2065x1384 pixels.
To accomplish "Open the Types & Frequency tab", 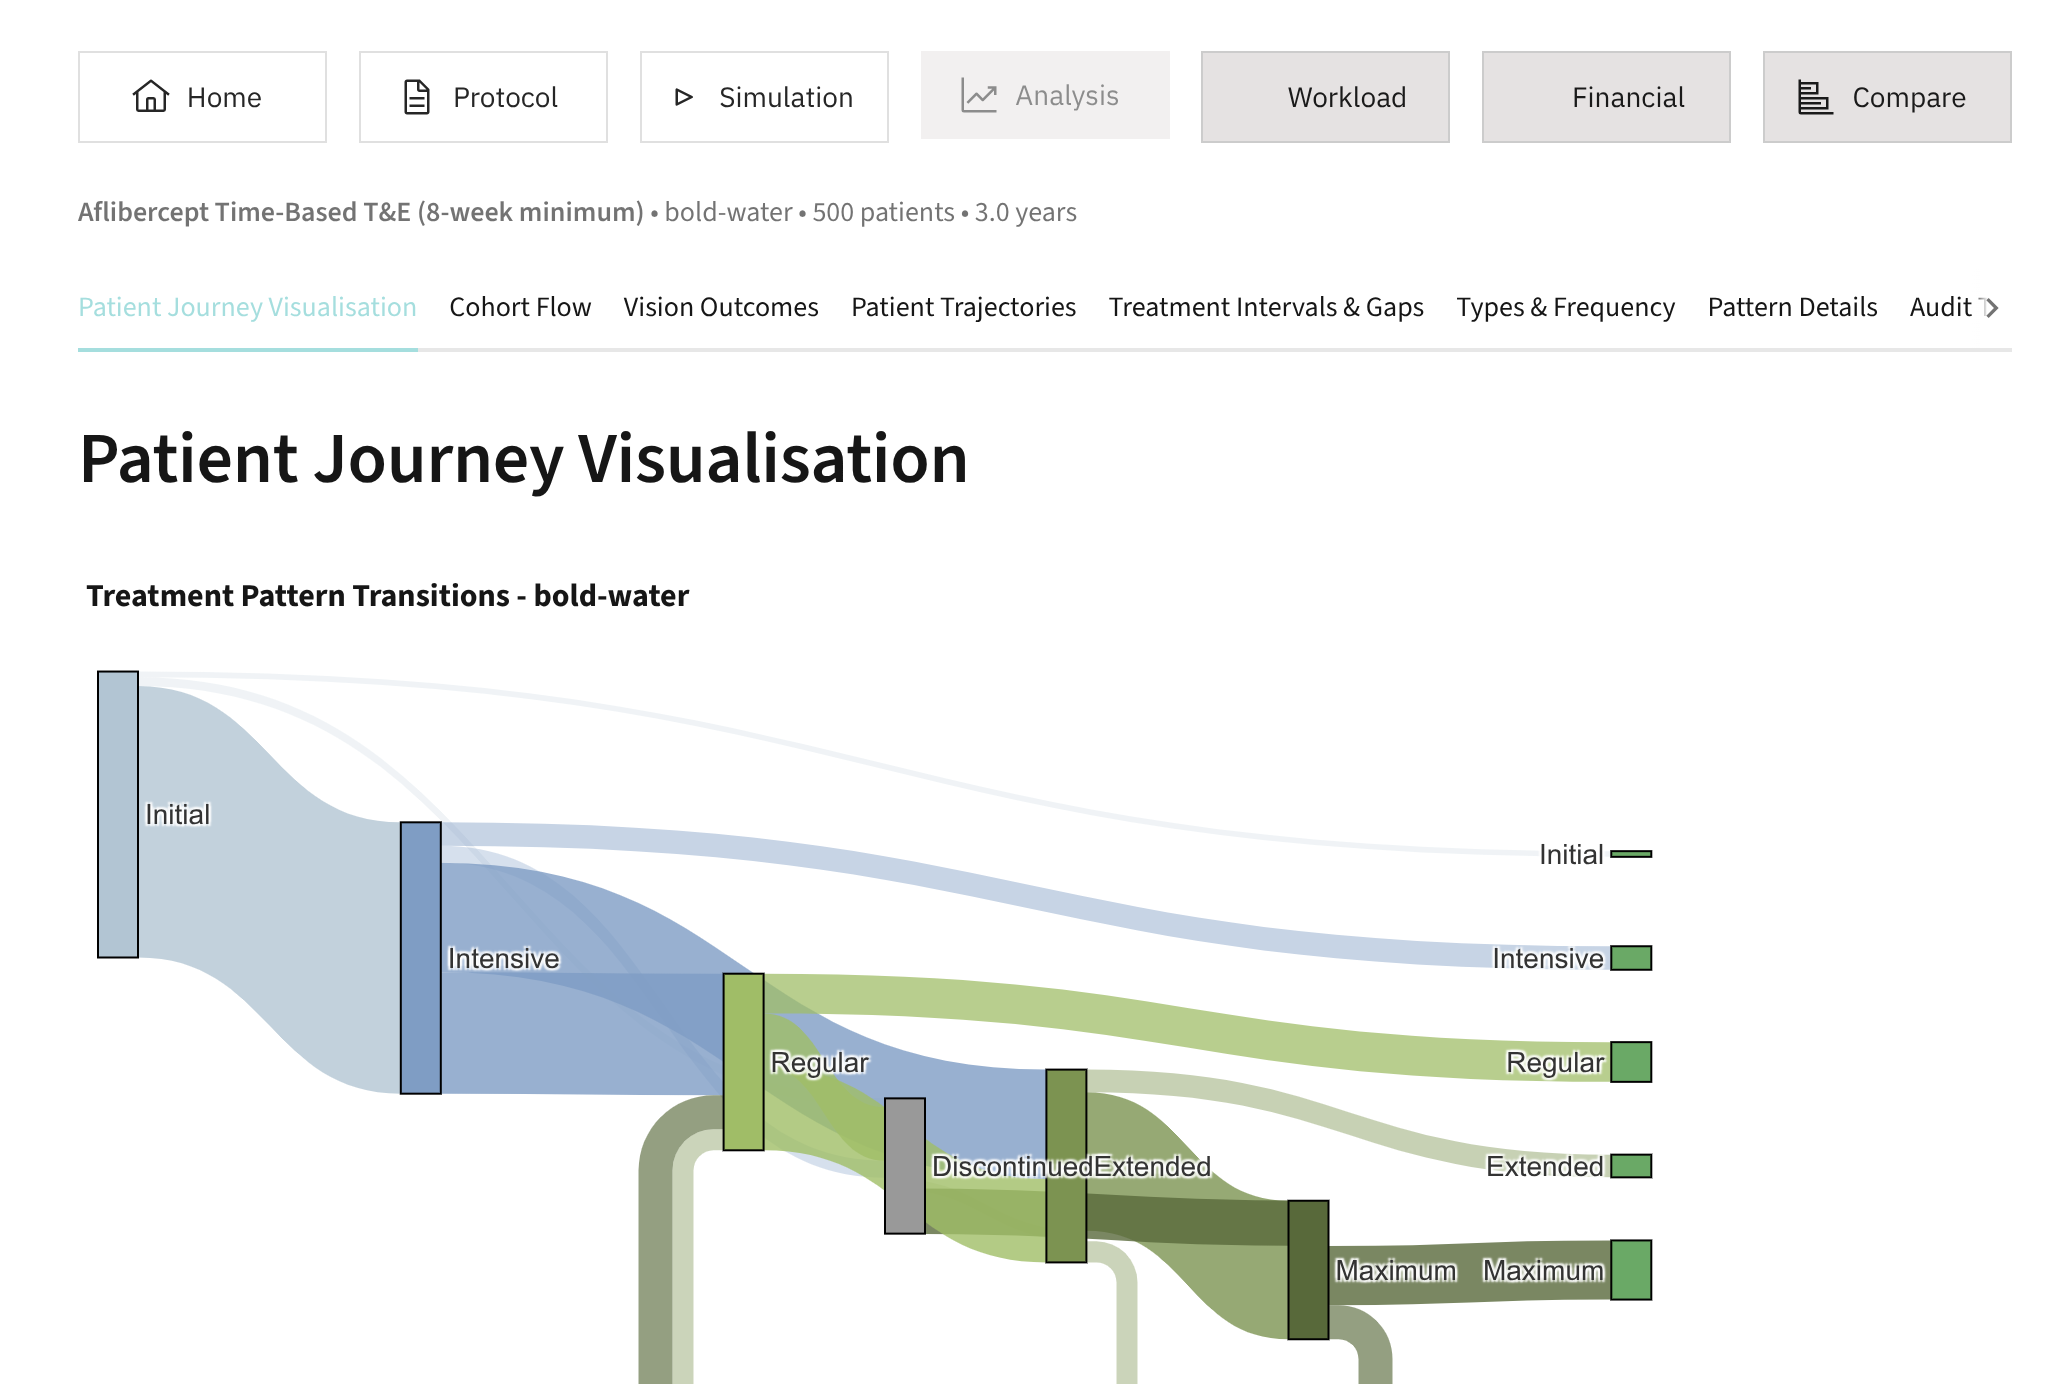I will (x=1565, y=307).
